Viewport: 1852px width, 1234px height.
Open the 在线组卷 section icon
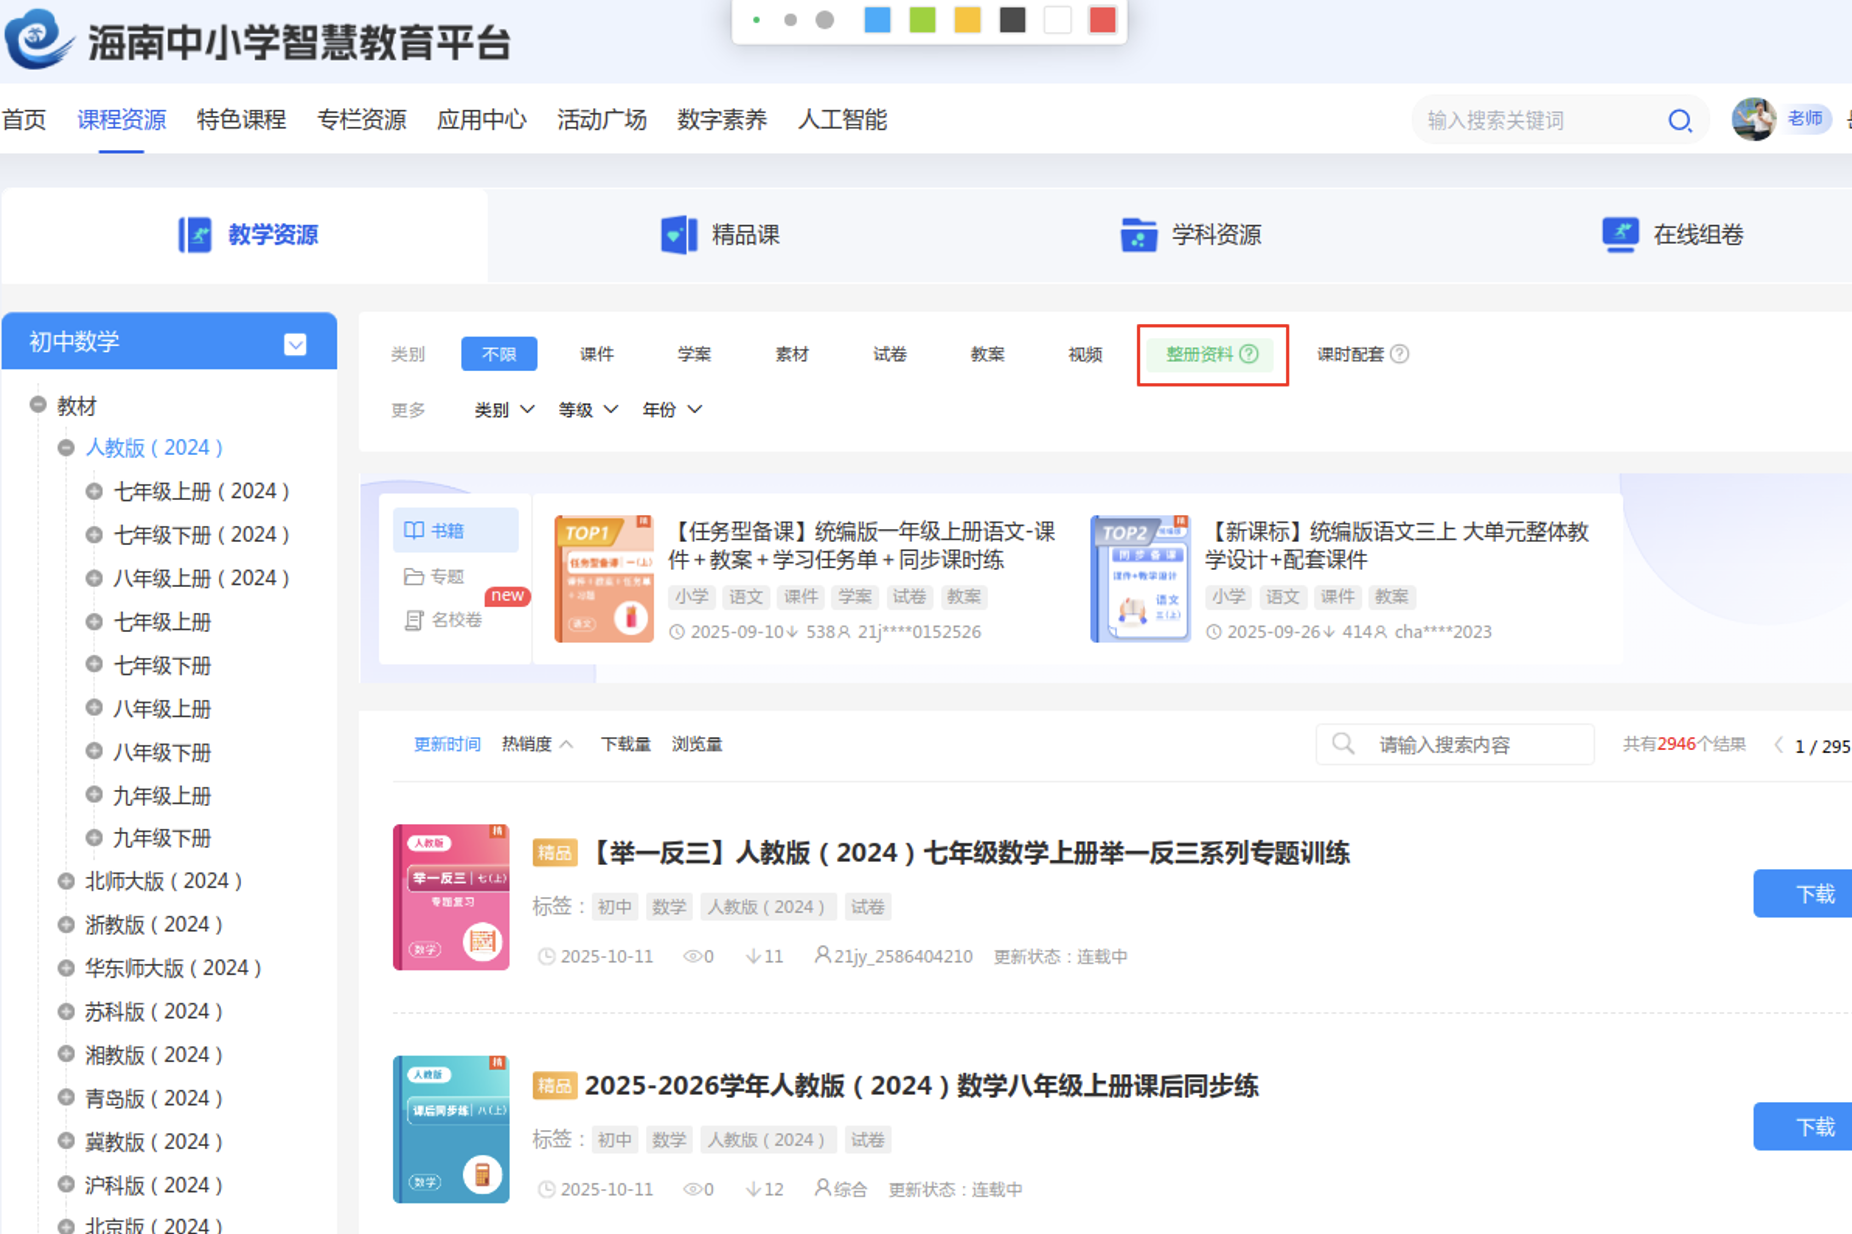tap(1620, 235)
